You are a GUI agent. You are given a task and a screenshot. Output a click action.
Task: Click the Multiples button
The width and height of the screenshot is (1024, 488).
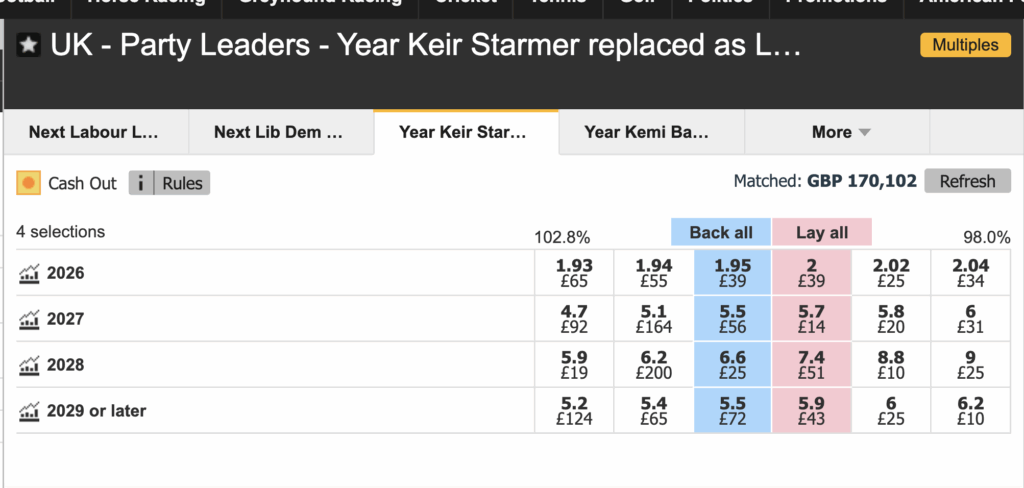click(965, 45)
